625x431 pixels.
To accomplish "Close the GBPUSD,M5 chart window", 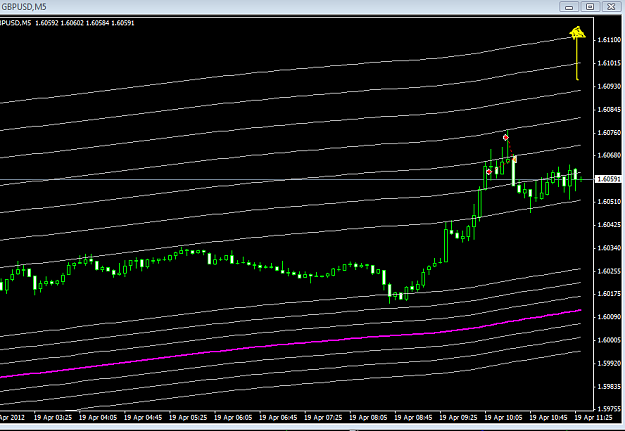I will click(x=611, y=7).
